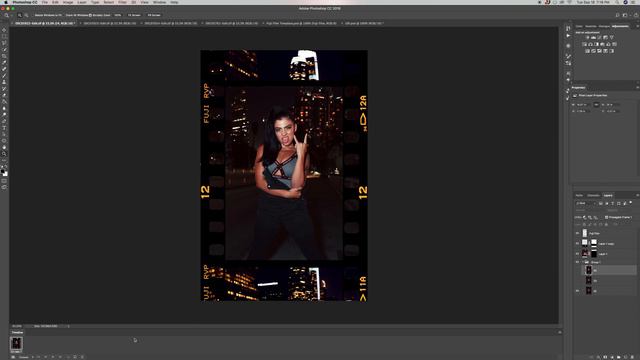Image resolution: width=640 pixels, height=360 pixels.
Task: Click the W width field in Properties
Action: (584, 105)
